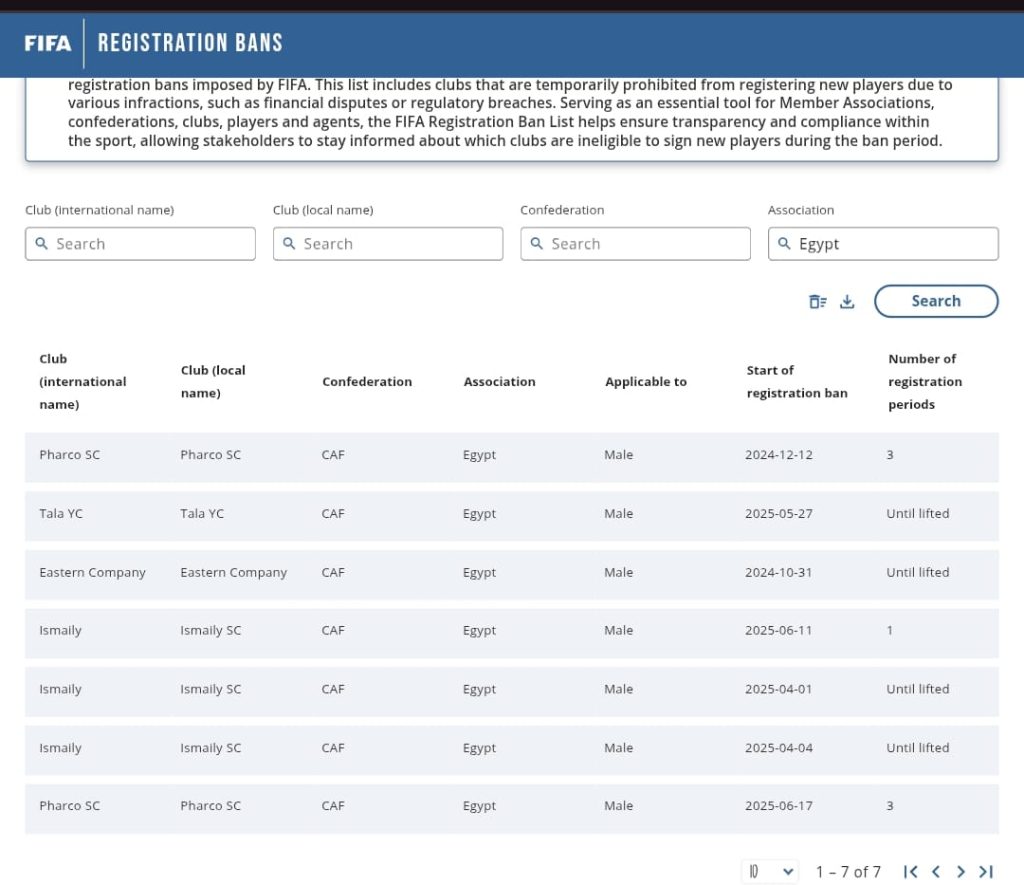1024x885 pixels.
Task: Click magnifier icon in Club local name field
Action: pyautogui.click(x=289, y=244)
